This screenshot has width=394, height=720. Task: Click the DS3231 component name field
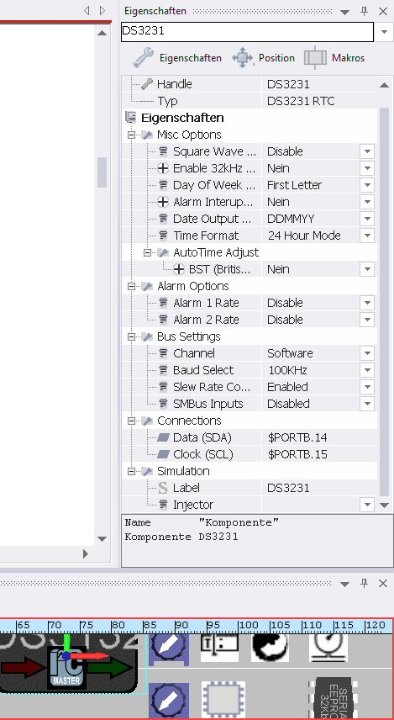(248, 32)
